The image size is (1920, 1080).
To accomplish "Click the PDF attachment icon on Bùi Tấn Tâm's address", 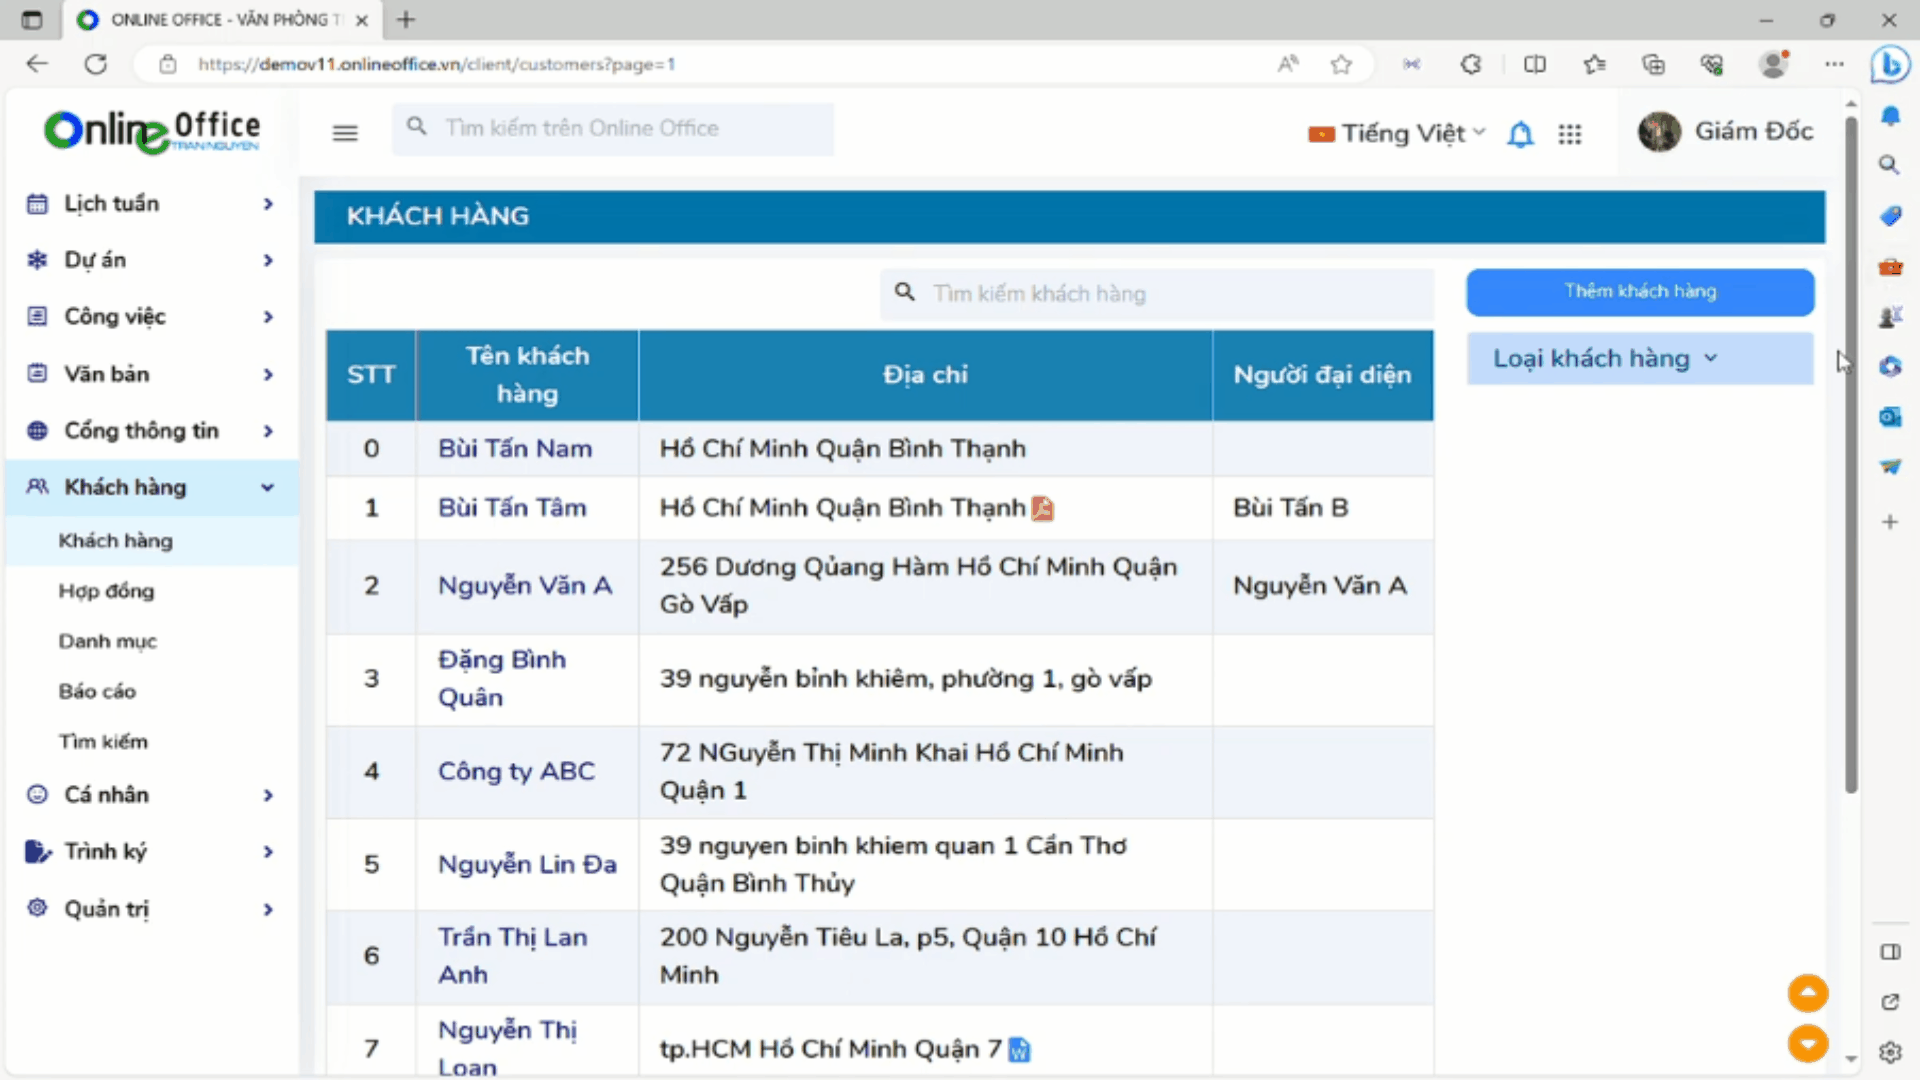I will tap(1042, 509).
